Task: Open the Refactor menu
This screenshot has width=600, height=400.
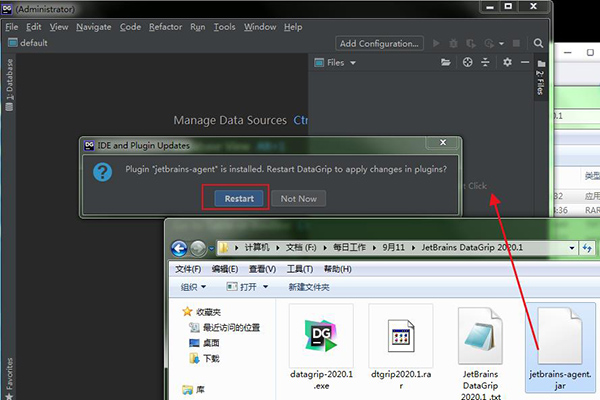Action: coord(165,27)
